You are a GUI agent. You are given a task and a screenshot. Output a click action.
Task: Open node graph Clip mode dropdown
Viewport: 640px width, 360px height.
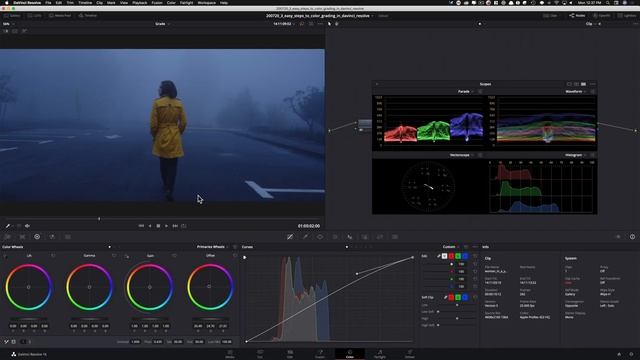coord(591,24)
